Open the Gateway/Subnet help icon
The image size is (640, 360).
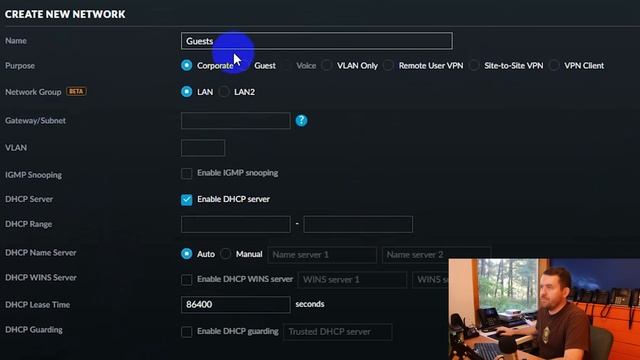click(301, 120)
